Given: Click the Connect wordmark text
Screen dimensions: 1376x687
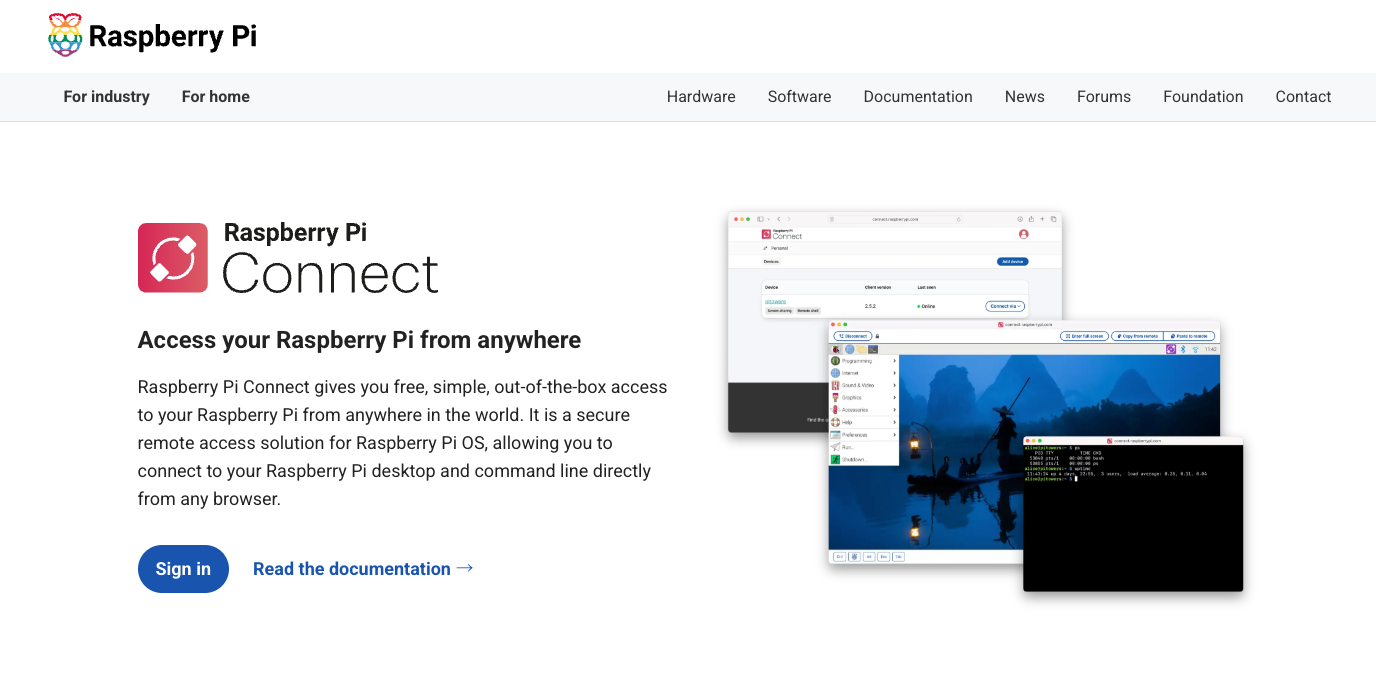Looking at the screenshot, I should (330, 273).
